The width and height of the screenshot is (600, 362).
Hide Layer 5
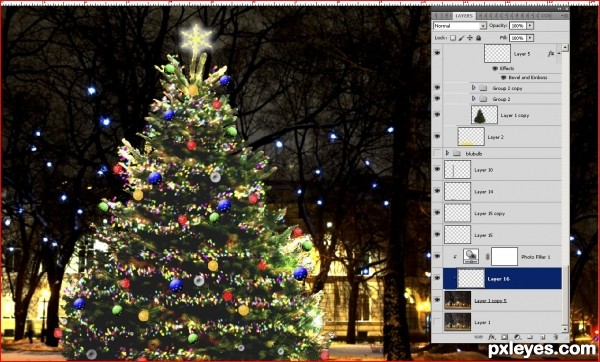coord(437,53)
